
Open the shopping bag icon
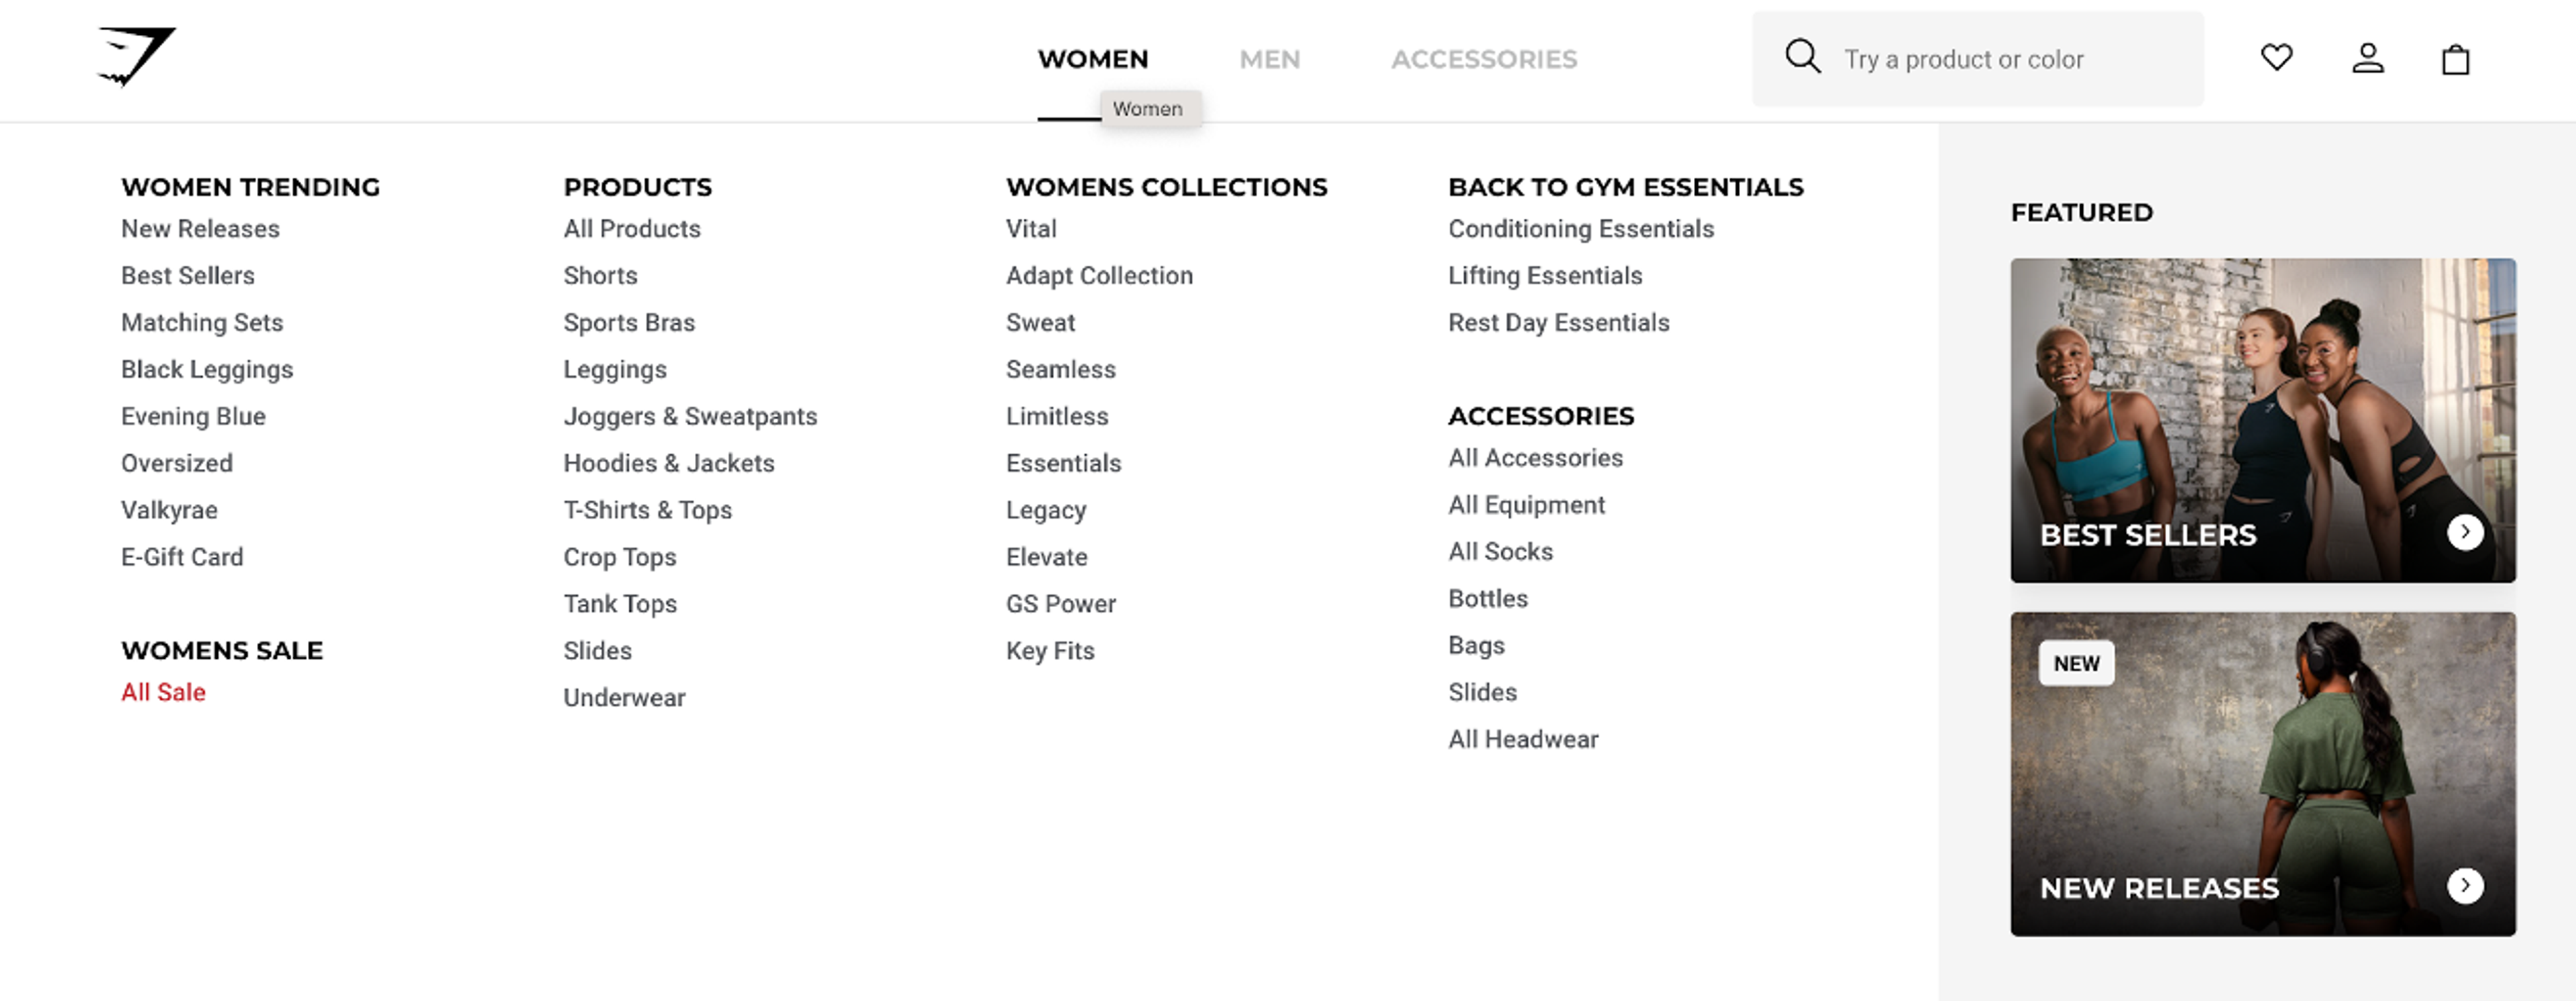pos(2457,59)
